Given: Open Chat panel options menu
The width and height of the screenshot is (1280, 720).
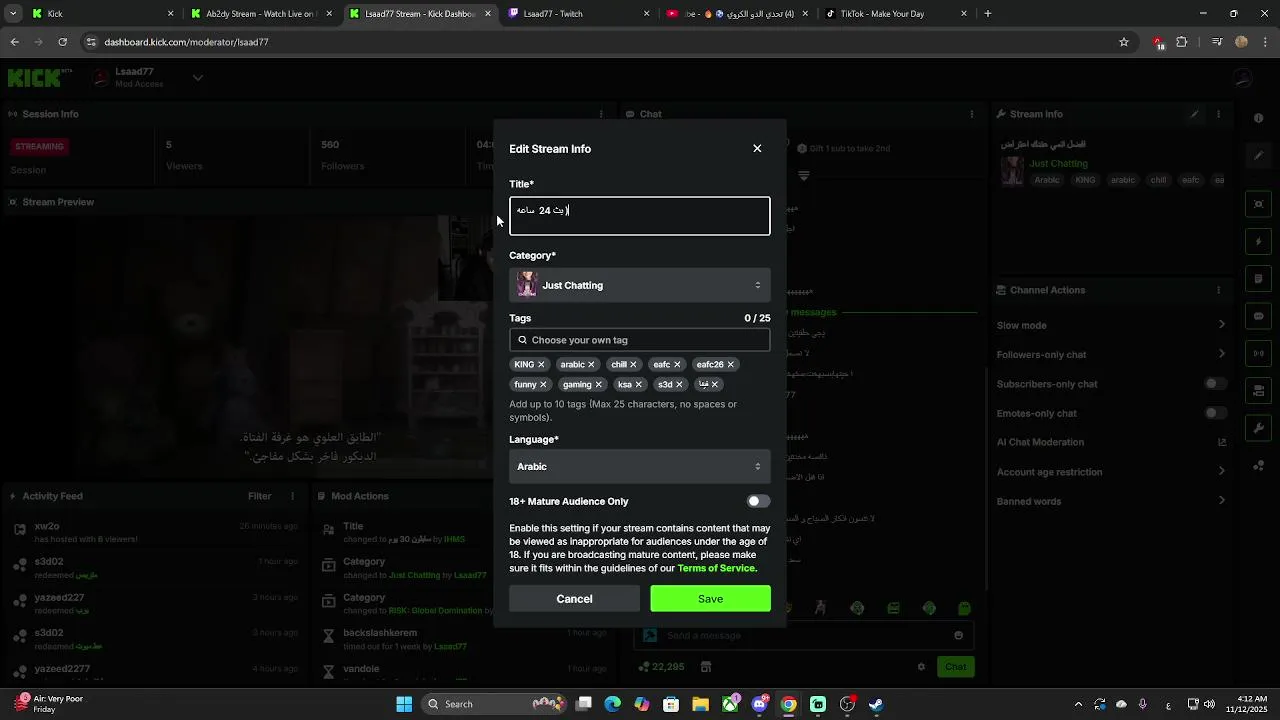Looking at the screenshot, I should [971, 114].
